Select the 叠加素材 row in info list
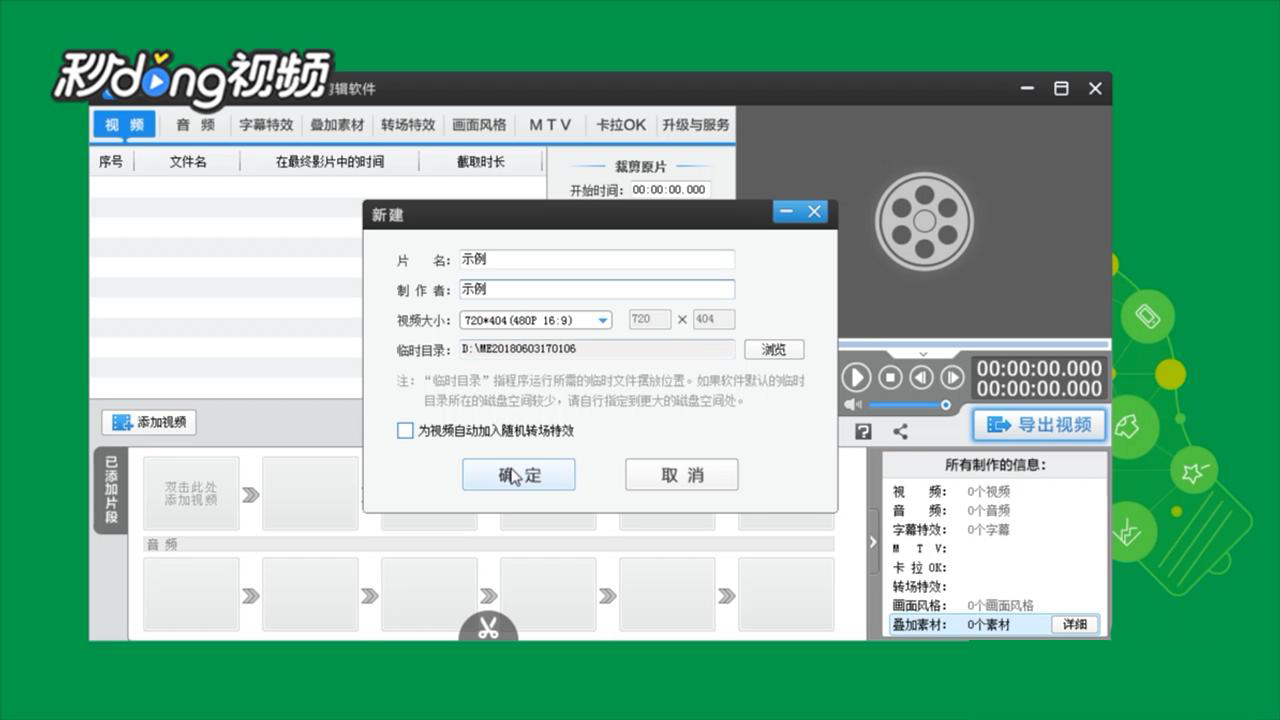The height and width of the screenshot is (720, 1280). (995, 624)
